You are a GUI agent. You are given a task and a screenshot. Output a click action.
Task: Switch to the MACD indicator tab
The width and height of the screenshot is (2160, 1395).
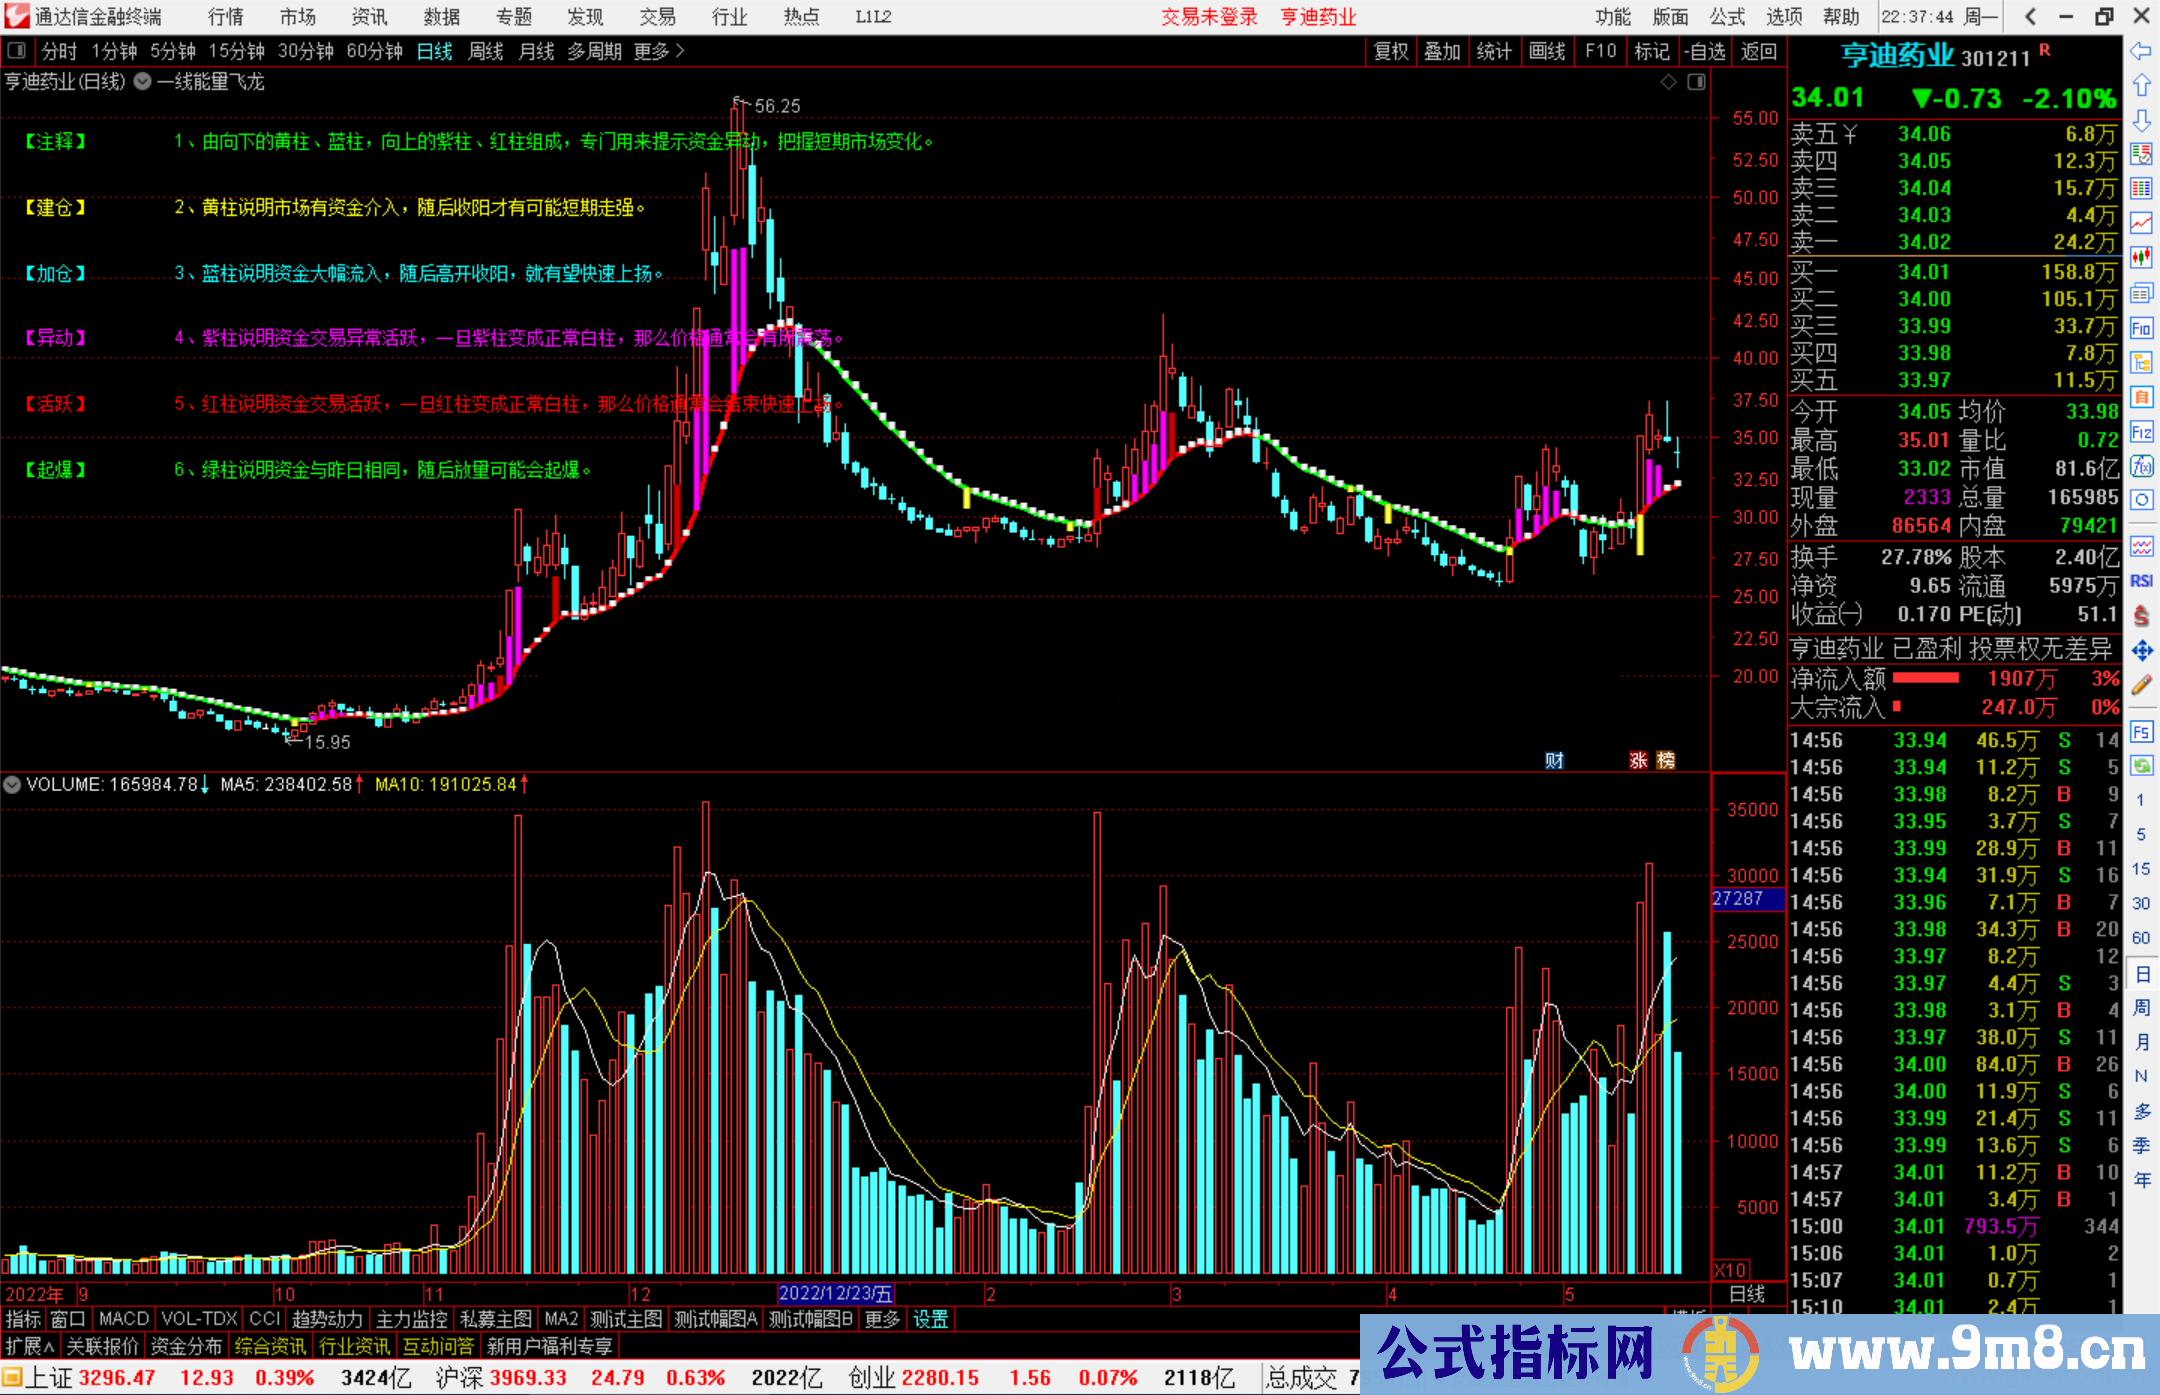pyautogui.click(x=124, y=1319)
